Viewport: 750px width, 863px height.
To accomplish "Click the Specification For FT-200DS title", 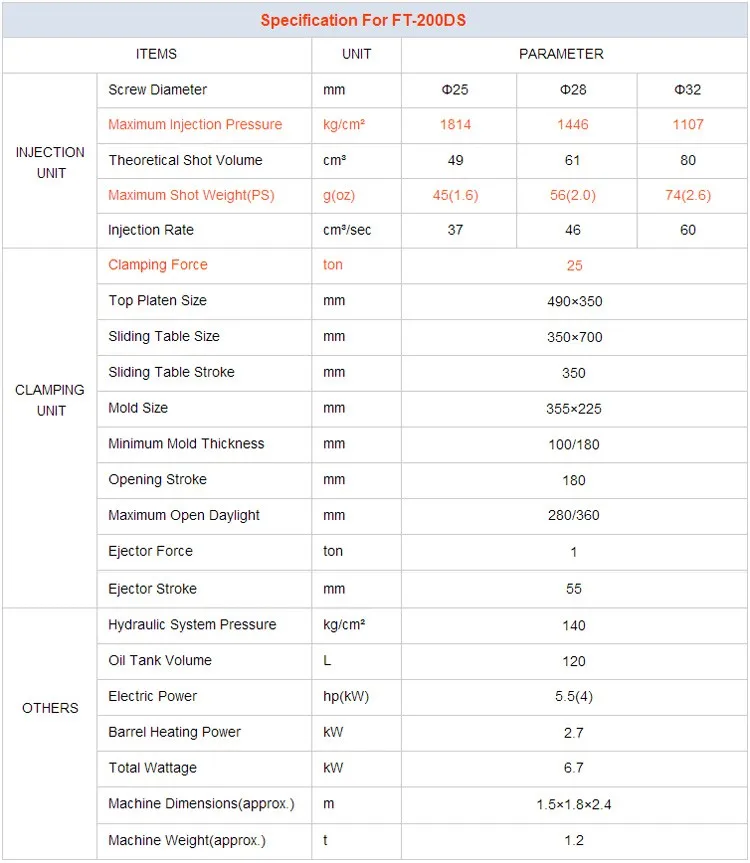I will (x=363, y=20).
